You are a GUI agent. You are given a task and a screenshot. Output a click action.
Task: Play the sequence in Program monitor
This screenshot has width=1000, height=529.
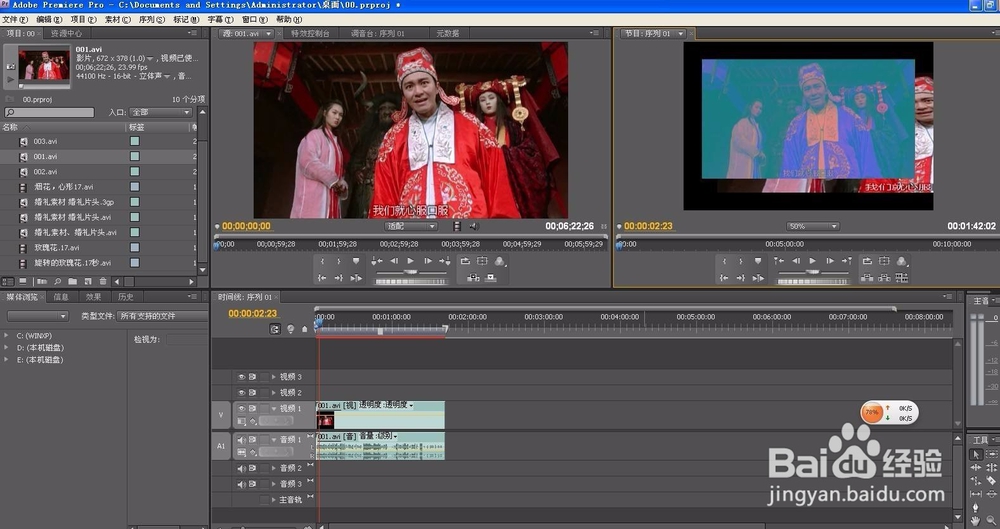[812, 261]
